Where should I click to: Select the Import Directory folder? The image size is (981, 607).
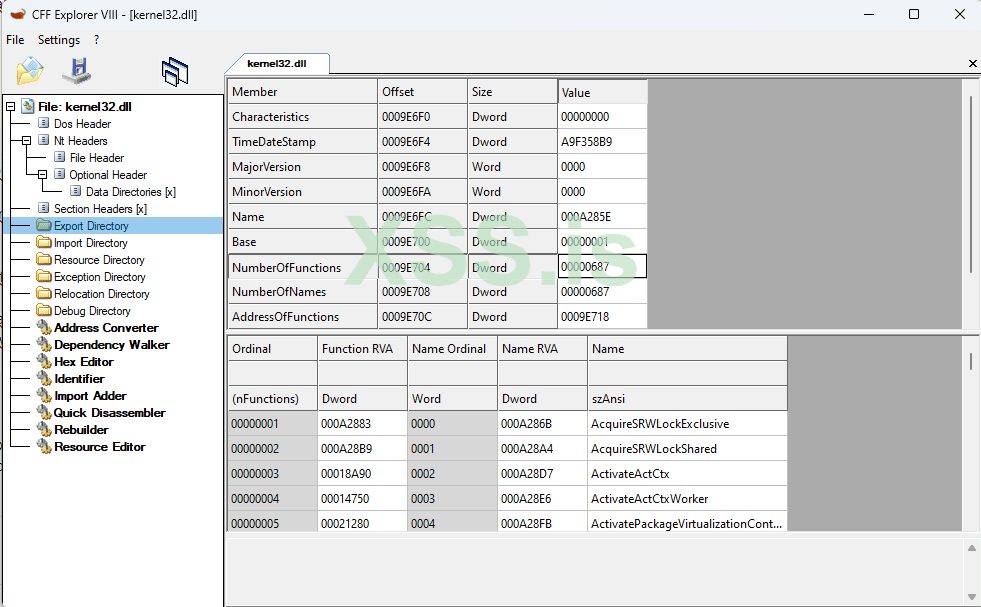90,243
